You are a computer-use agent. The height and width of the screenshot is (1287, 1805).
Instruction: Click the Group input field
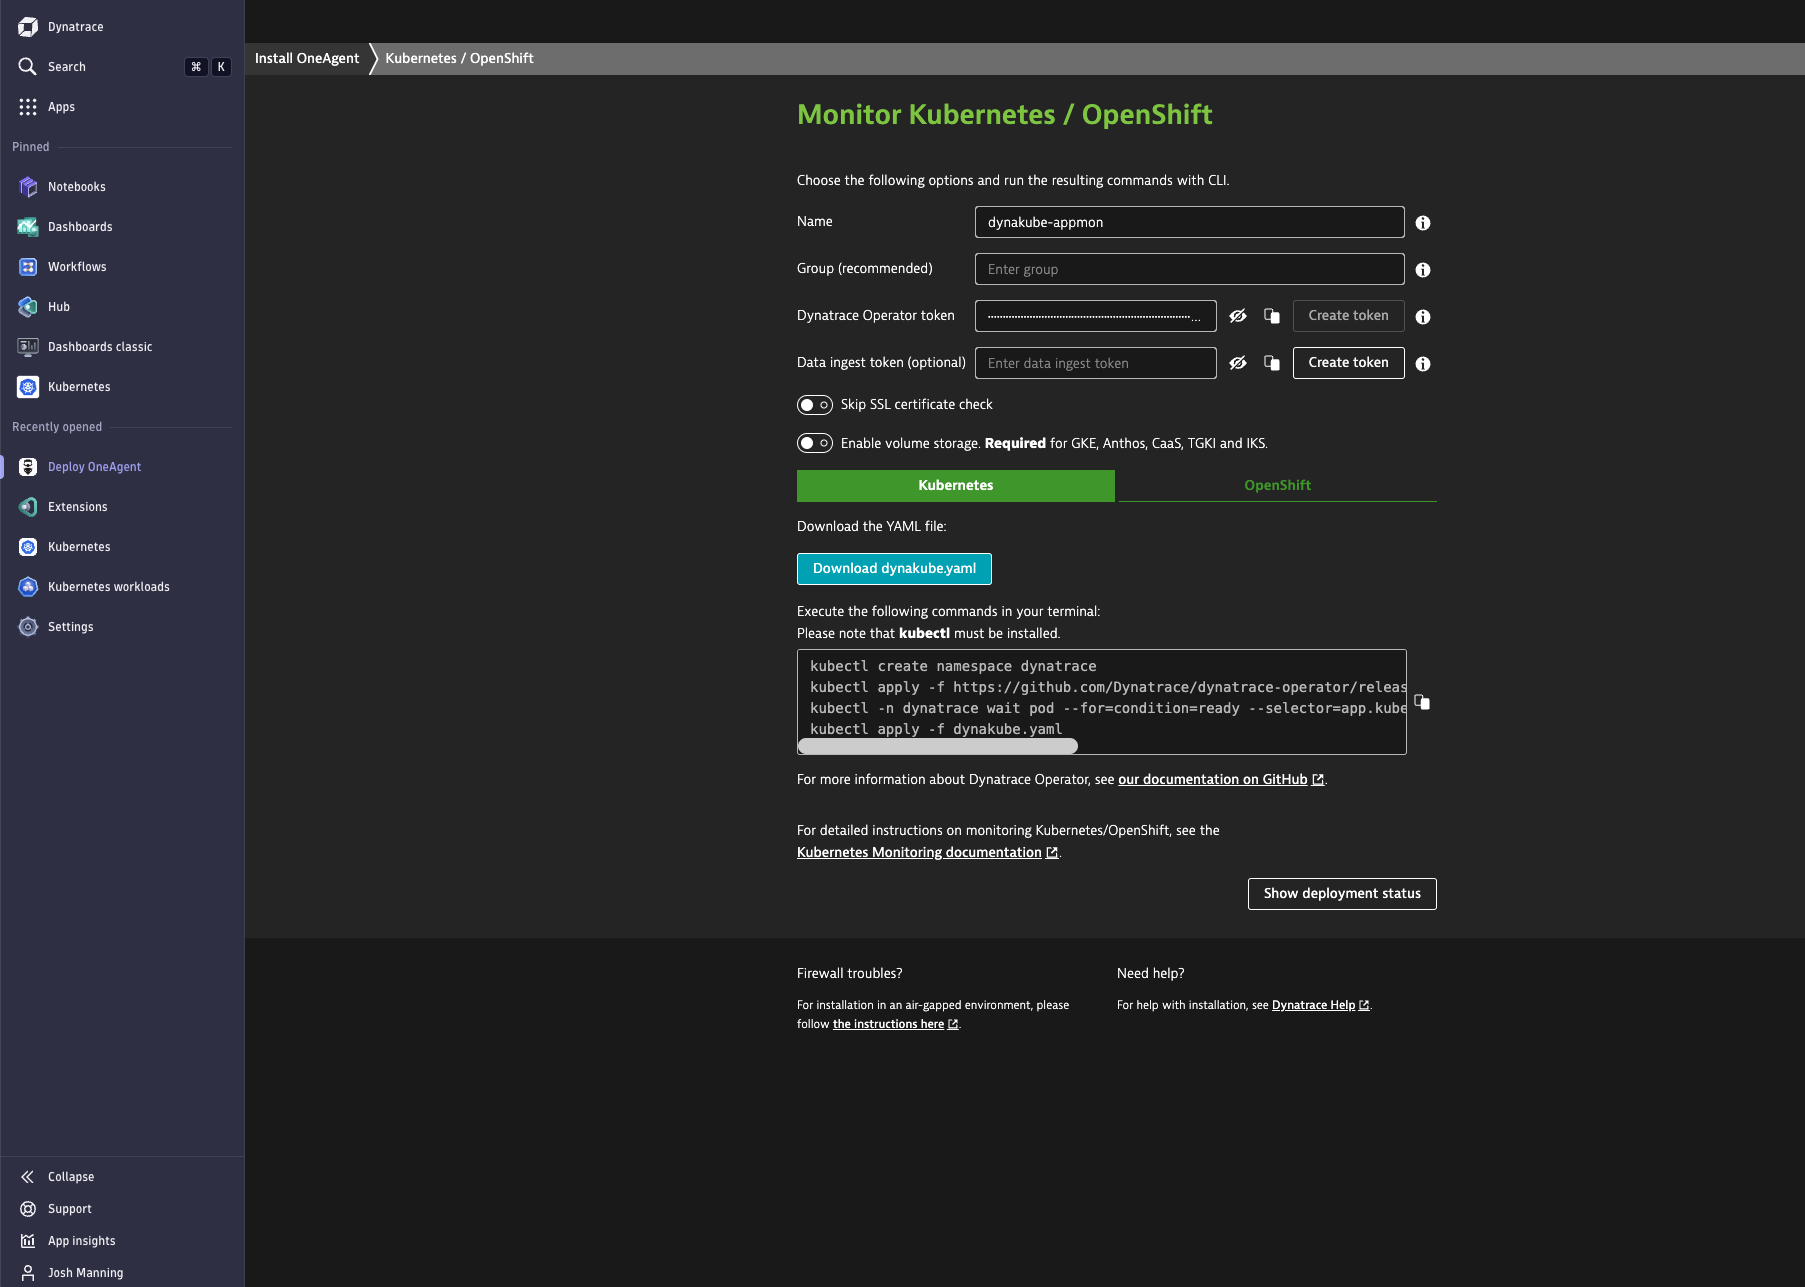pos(1189,269)
